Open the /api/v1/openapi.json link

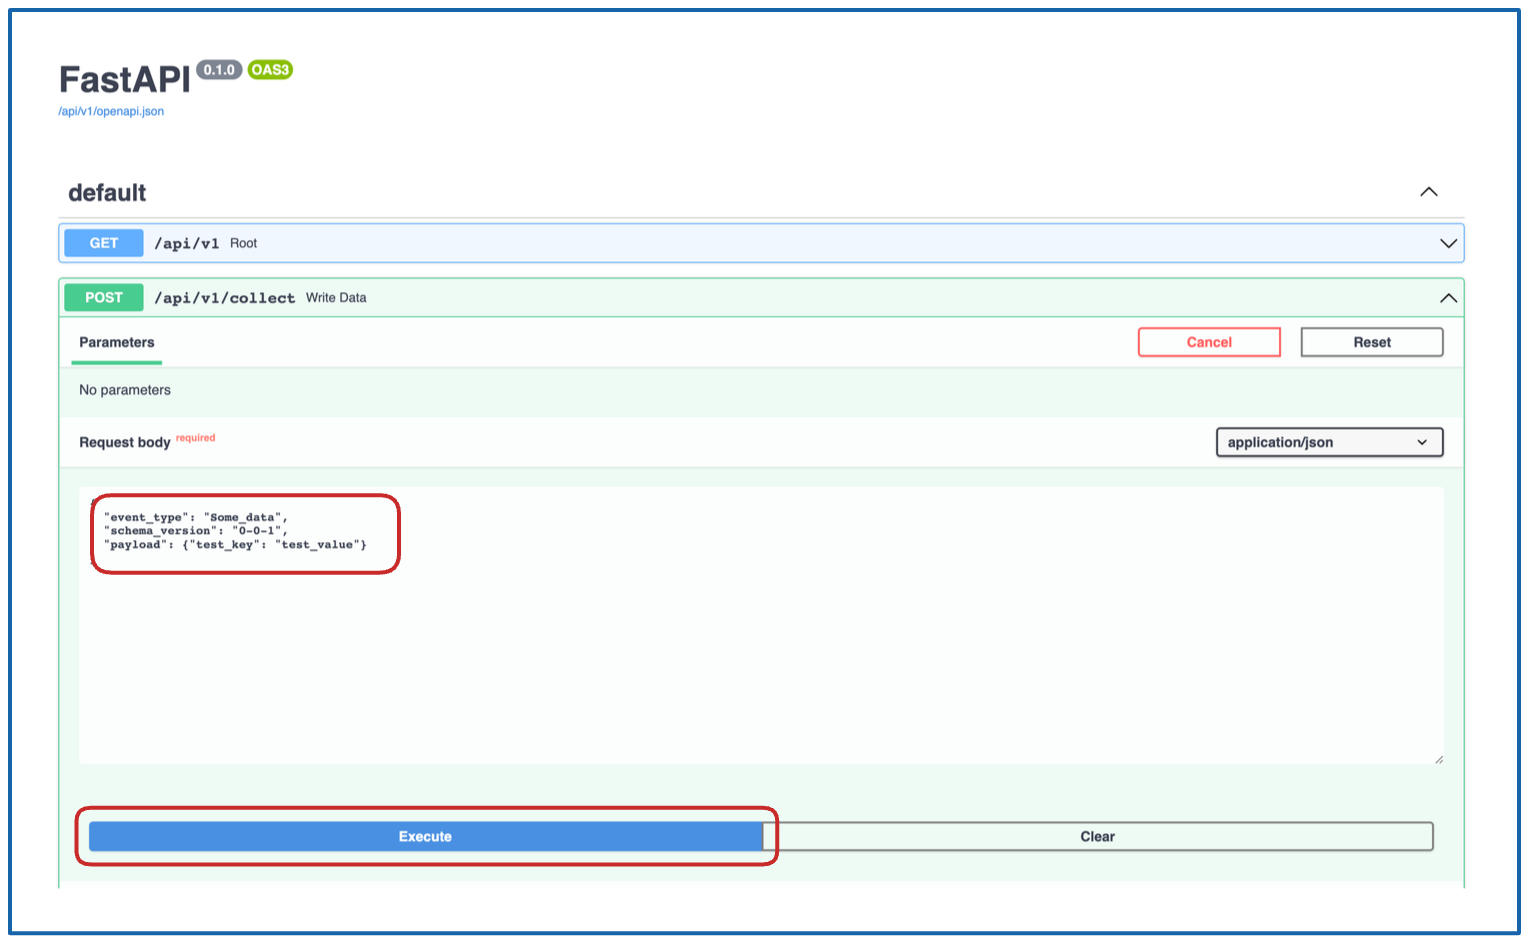pos(110,111)
